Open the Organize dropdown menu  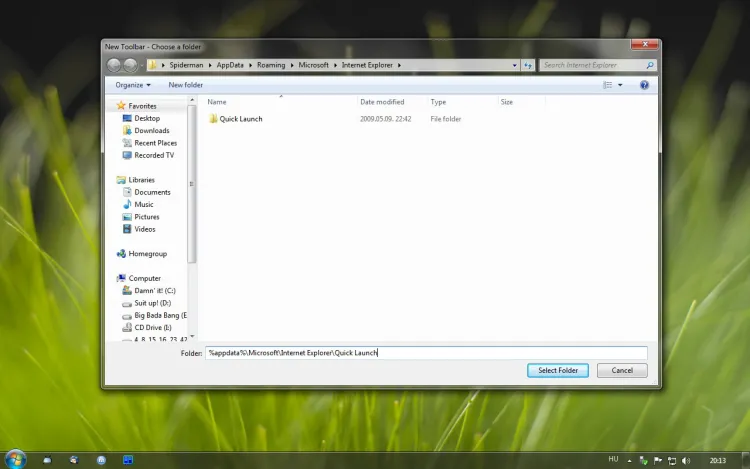coord(133,85)
